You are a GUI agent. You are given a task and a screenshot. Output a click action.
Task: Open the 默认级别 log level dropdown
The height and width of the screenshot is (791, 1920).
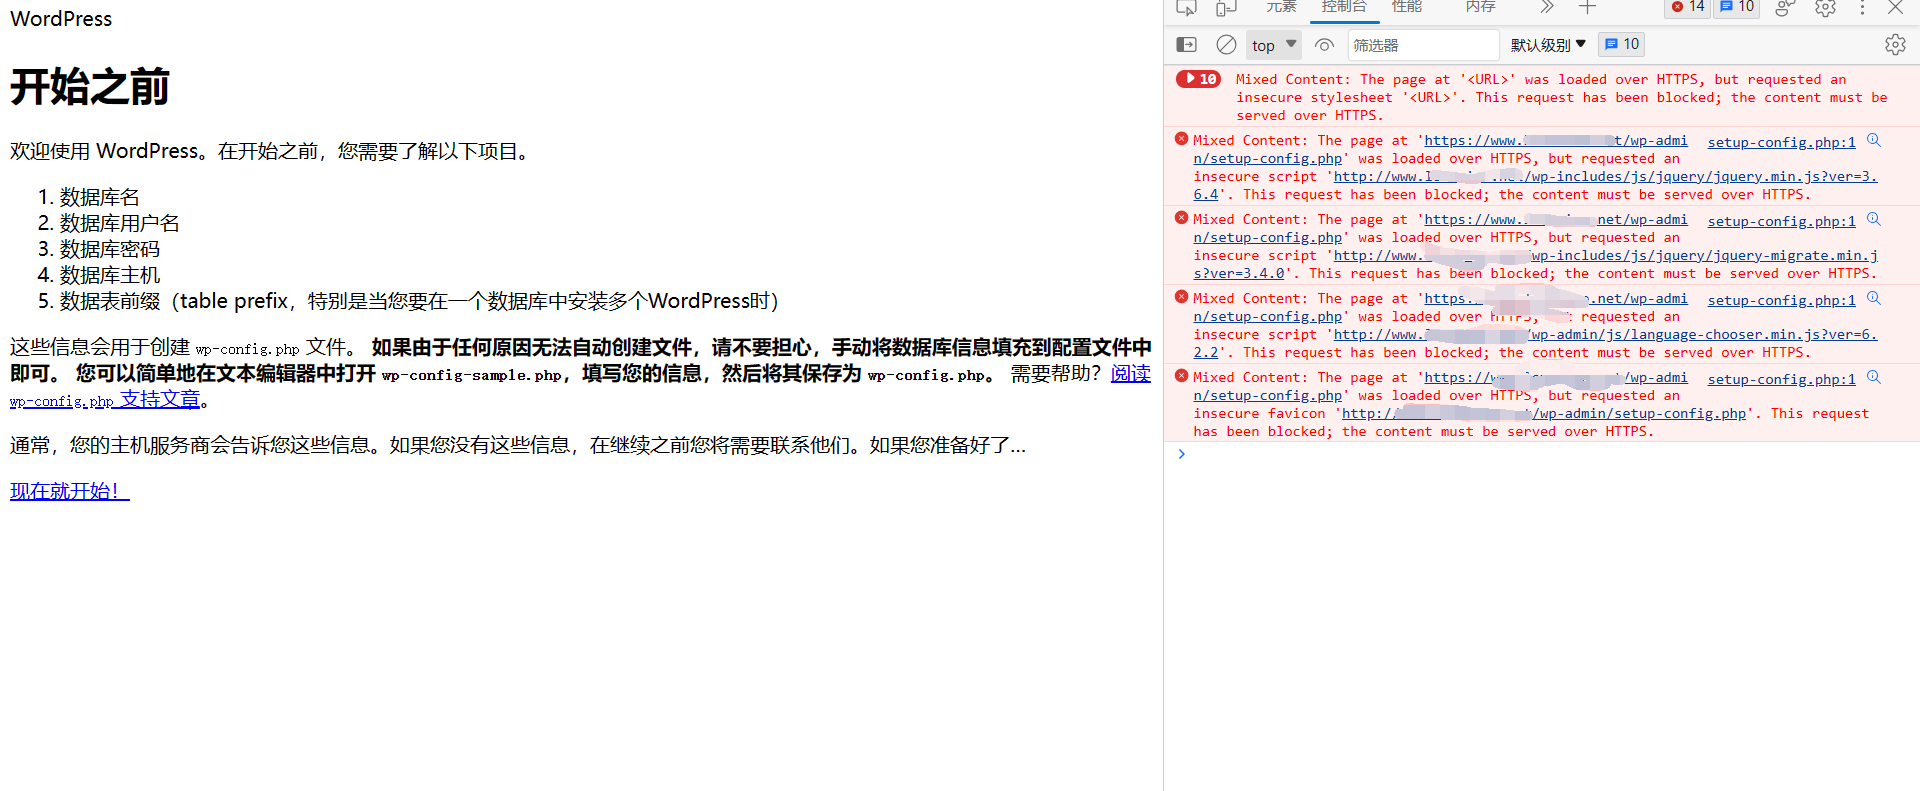coord(1548,45)
